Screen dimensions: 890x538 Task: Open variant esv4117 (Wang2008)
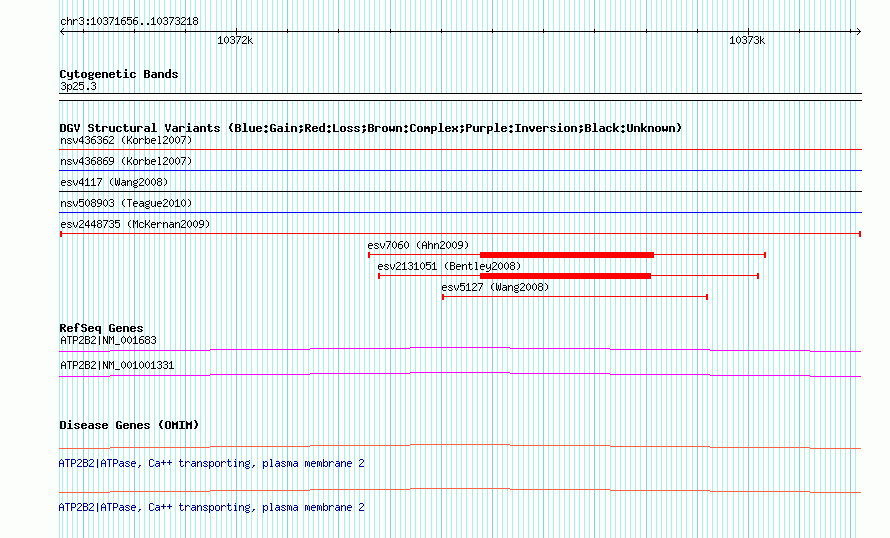(114, 182)
